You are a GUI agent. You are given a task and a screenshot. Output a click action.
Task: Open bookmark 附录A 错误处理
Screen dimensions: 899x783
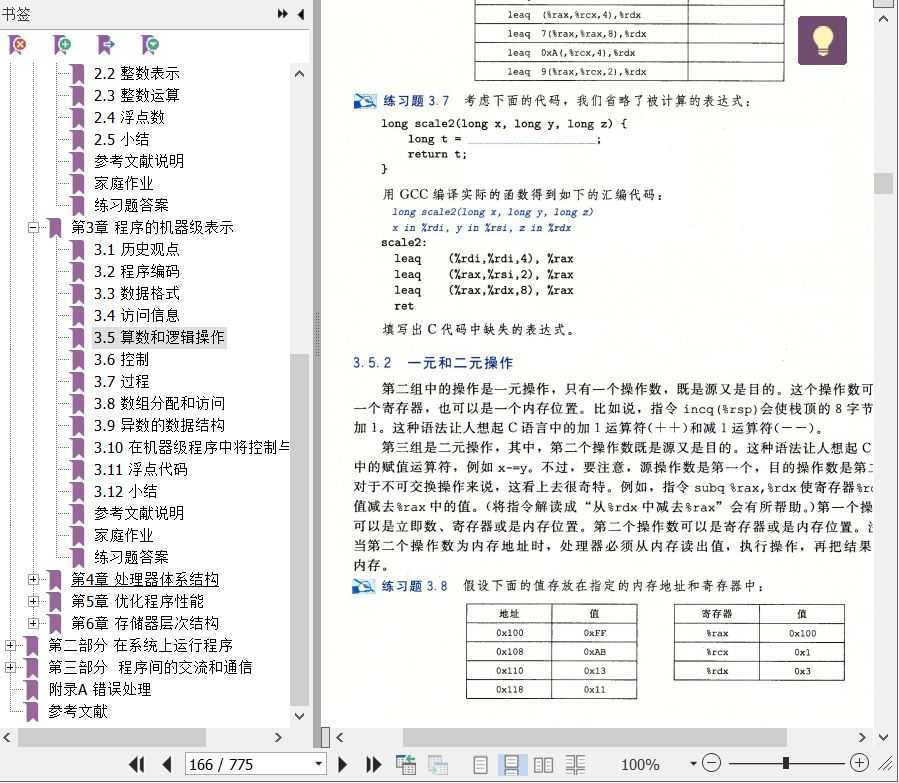pyautogui.click(x=99, y=689)
